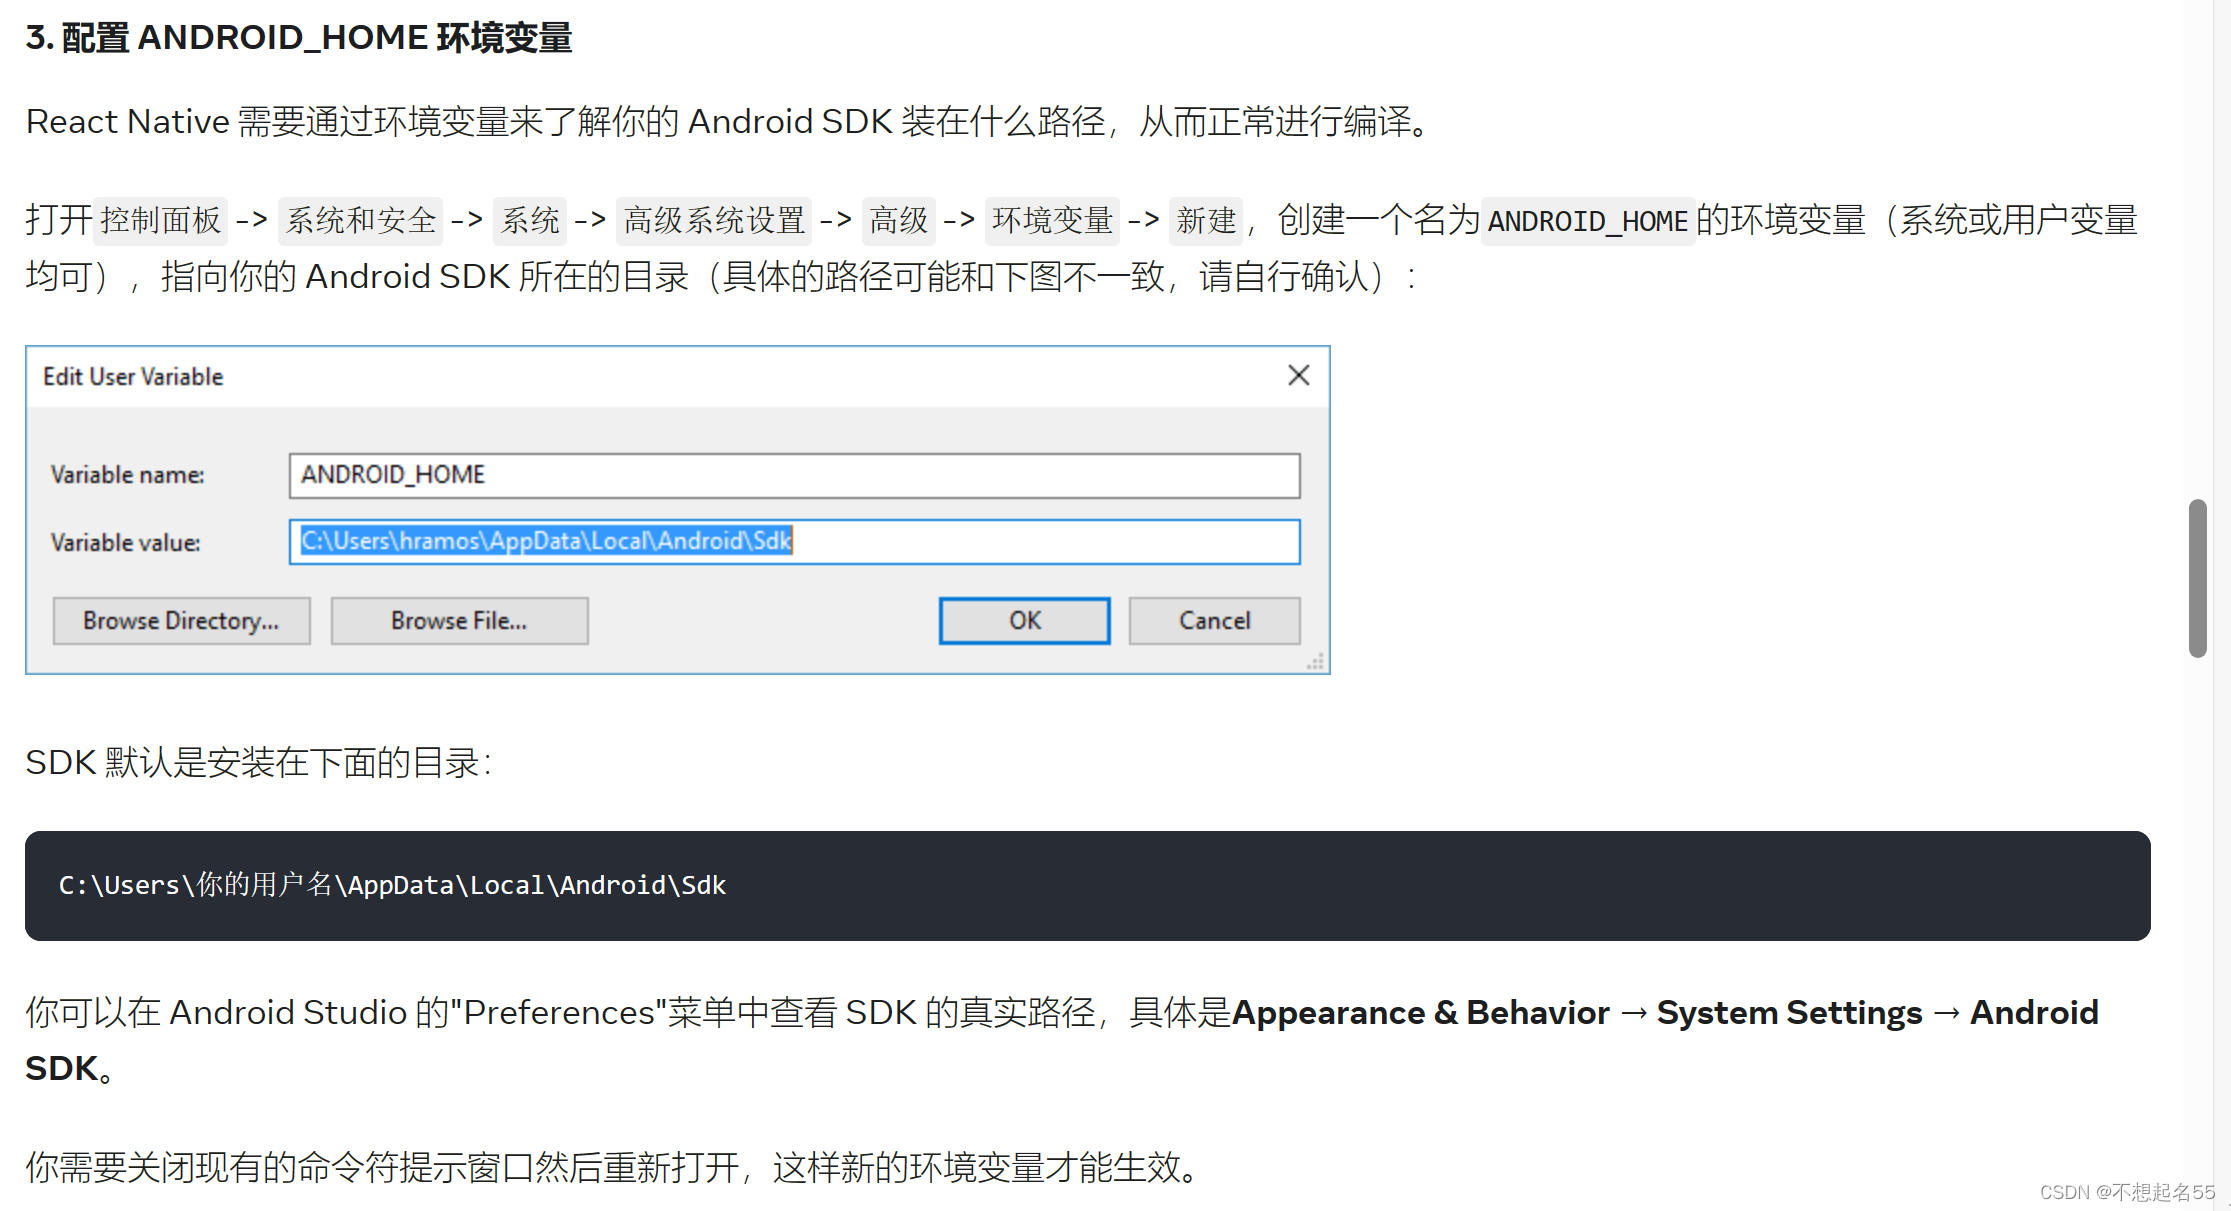
Task: Click the inline code "高级系统设置"
Action: click(714, 220)
